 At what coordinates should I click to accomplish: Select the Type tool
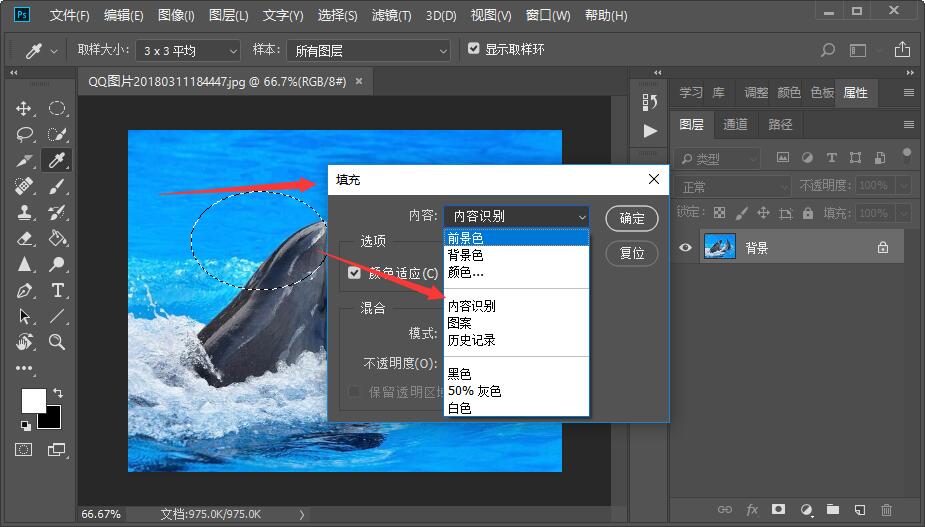pyautogui.click(x=57, y=290)
